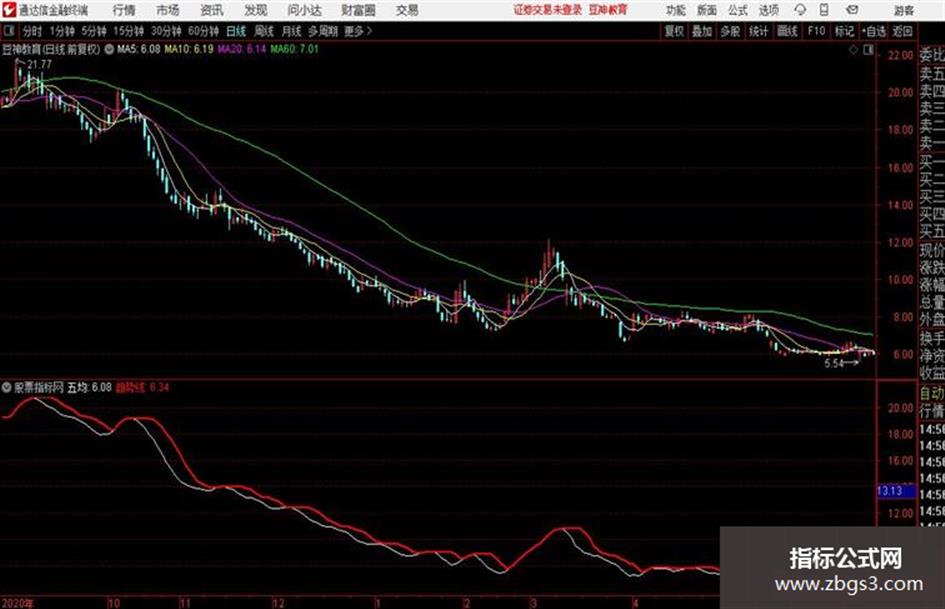Open the 财富圈 menu
This screenshot has height=609, width=945.
pos(359,10)
